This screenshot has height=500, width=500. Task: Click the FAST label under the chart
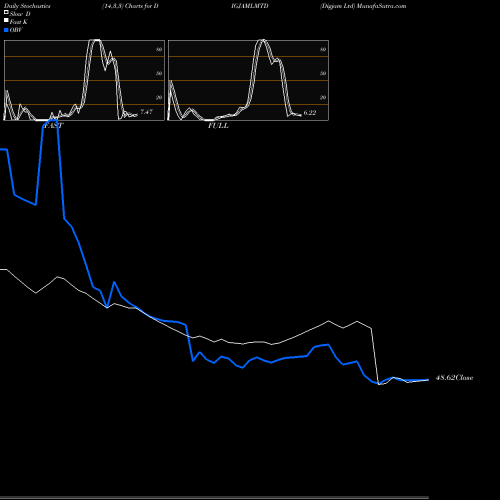(53, 126)
